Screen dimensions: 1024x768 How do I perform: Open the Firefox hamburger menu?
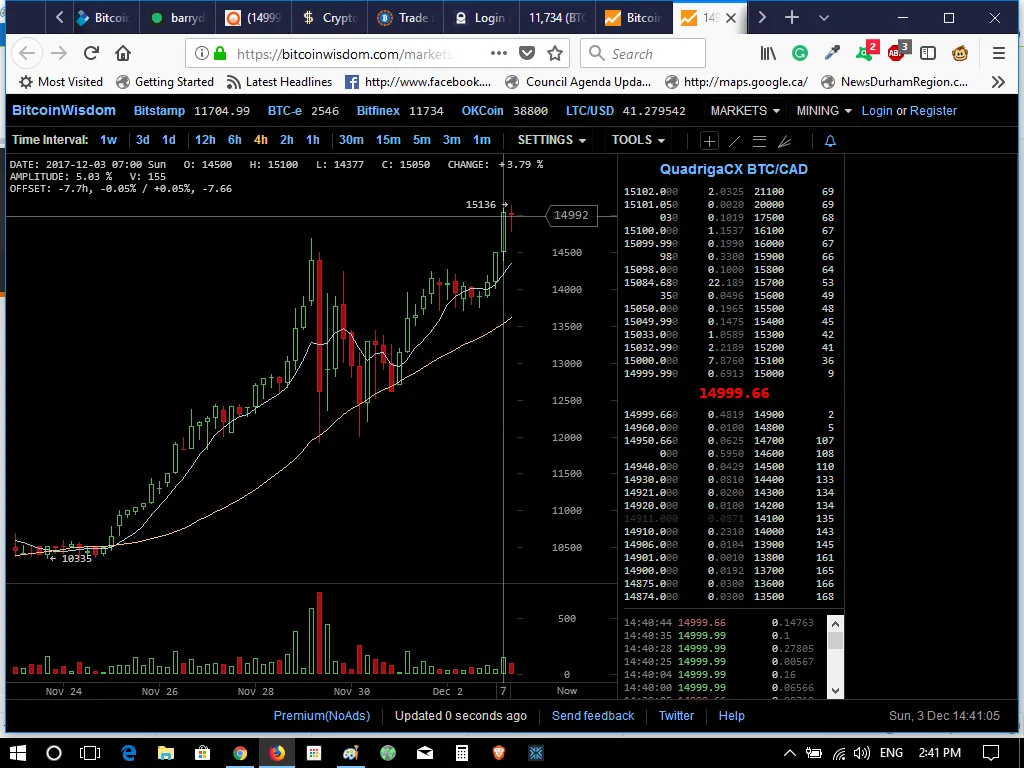[x=999, y=53]
